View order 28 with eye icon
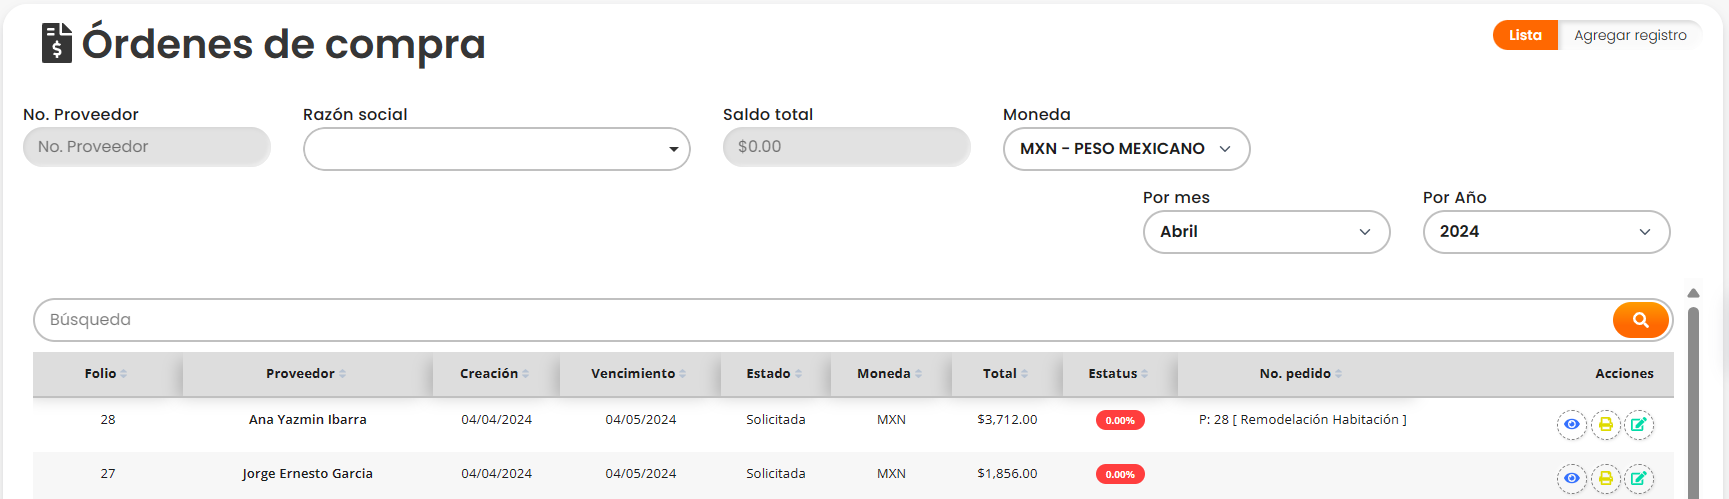 1572,425
